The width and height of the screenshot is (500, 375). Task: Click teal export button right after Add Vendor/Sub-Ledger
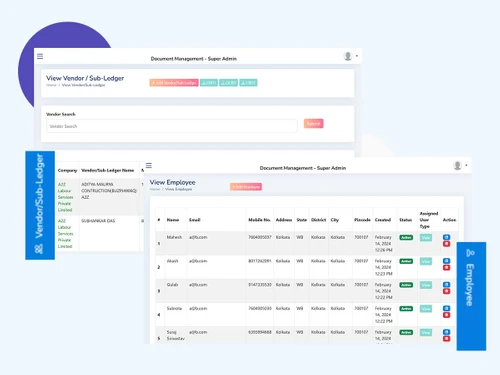(x=209, y=83)
